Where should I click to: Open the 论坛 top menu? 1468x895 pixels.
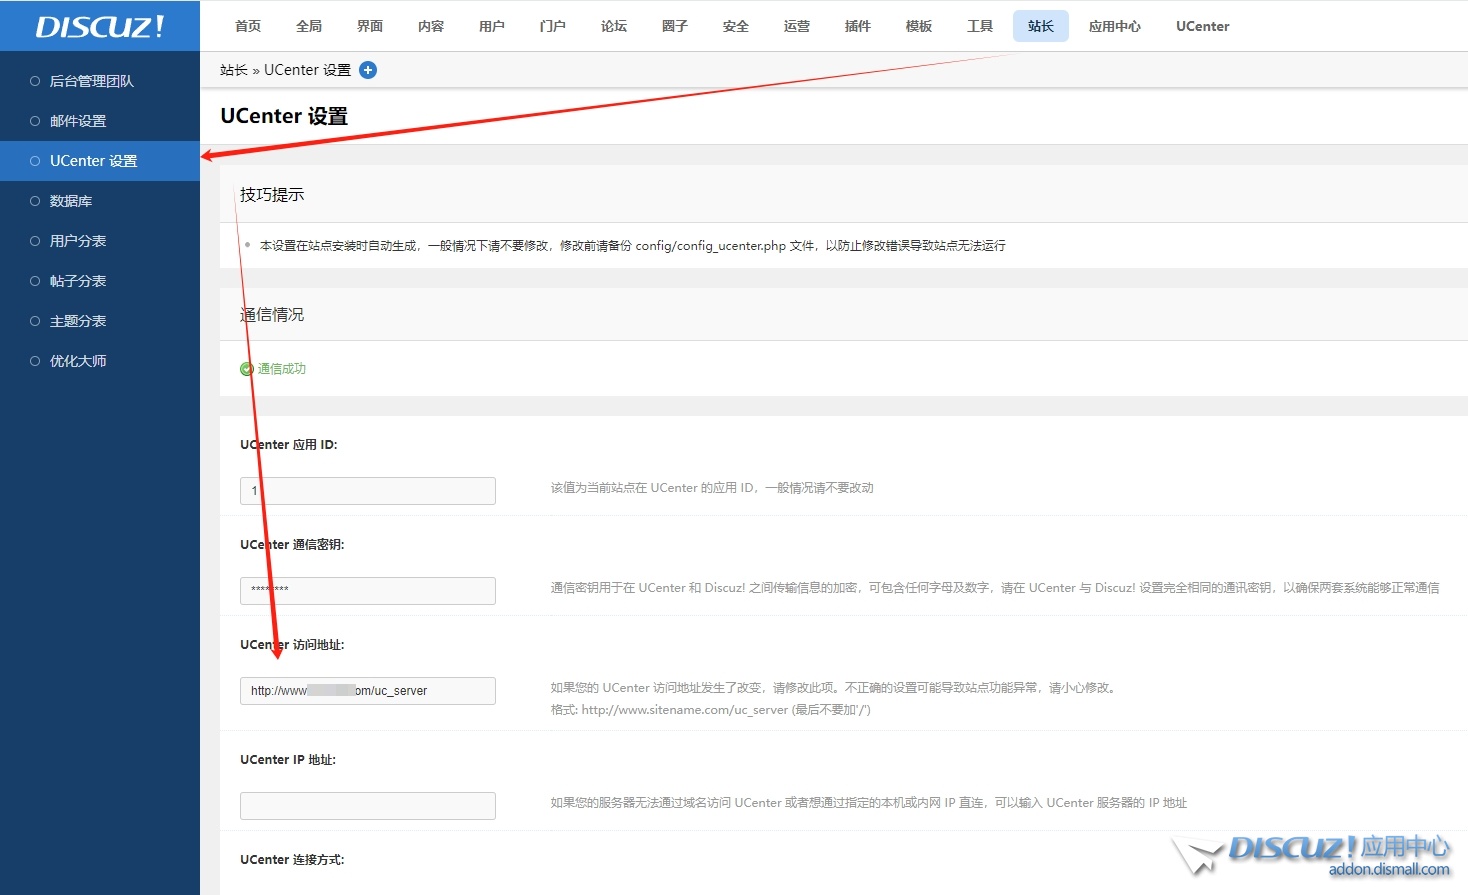click(614, 26)
